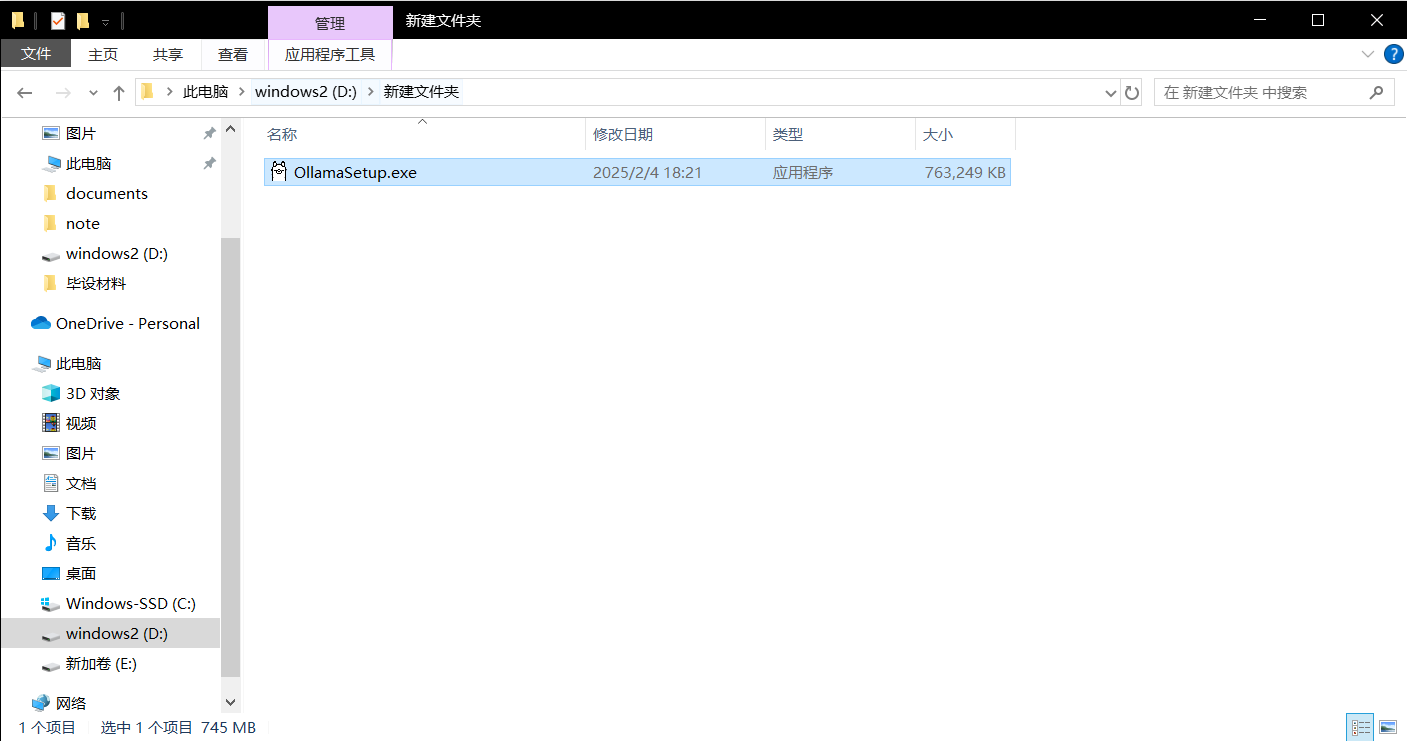This screenshot has width=1407, height=741.
Task: Click 此电脑 in address breadcrumb
Action: coord(205,92)
